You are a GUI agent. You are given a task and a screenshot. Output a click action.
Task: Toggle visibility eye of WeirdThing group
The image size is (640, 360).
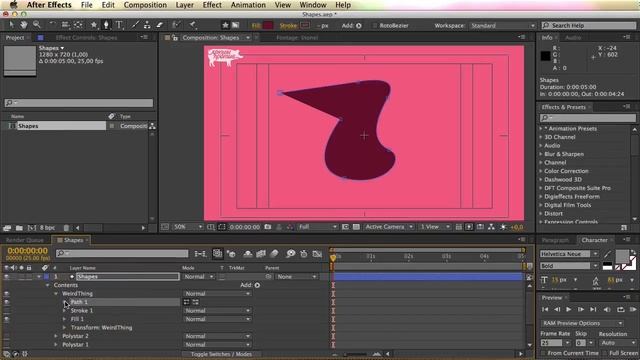tap(7, 294)
